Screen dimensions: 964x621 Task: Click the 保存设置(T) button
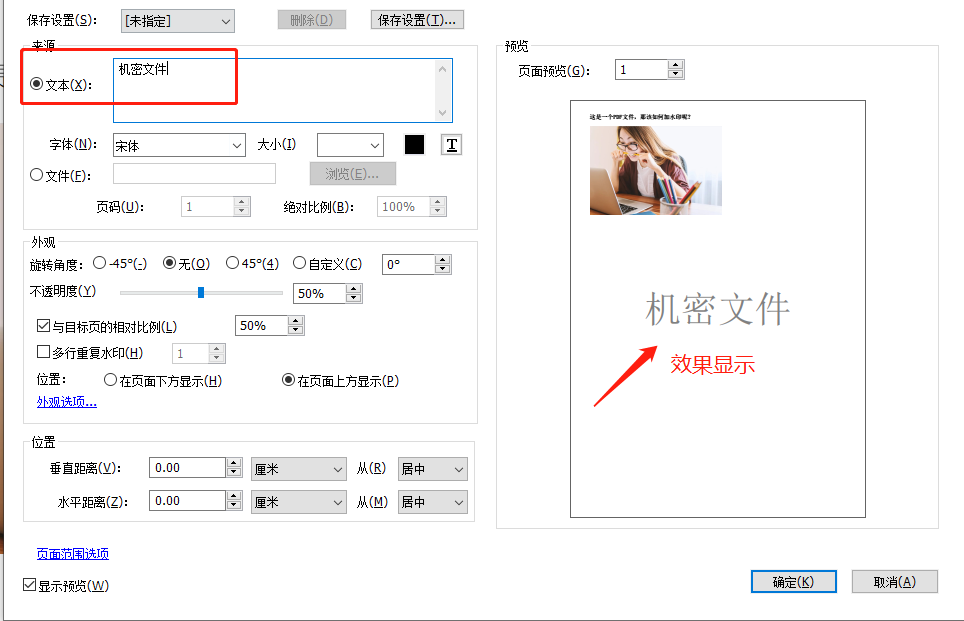pos(416,19)
